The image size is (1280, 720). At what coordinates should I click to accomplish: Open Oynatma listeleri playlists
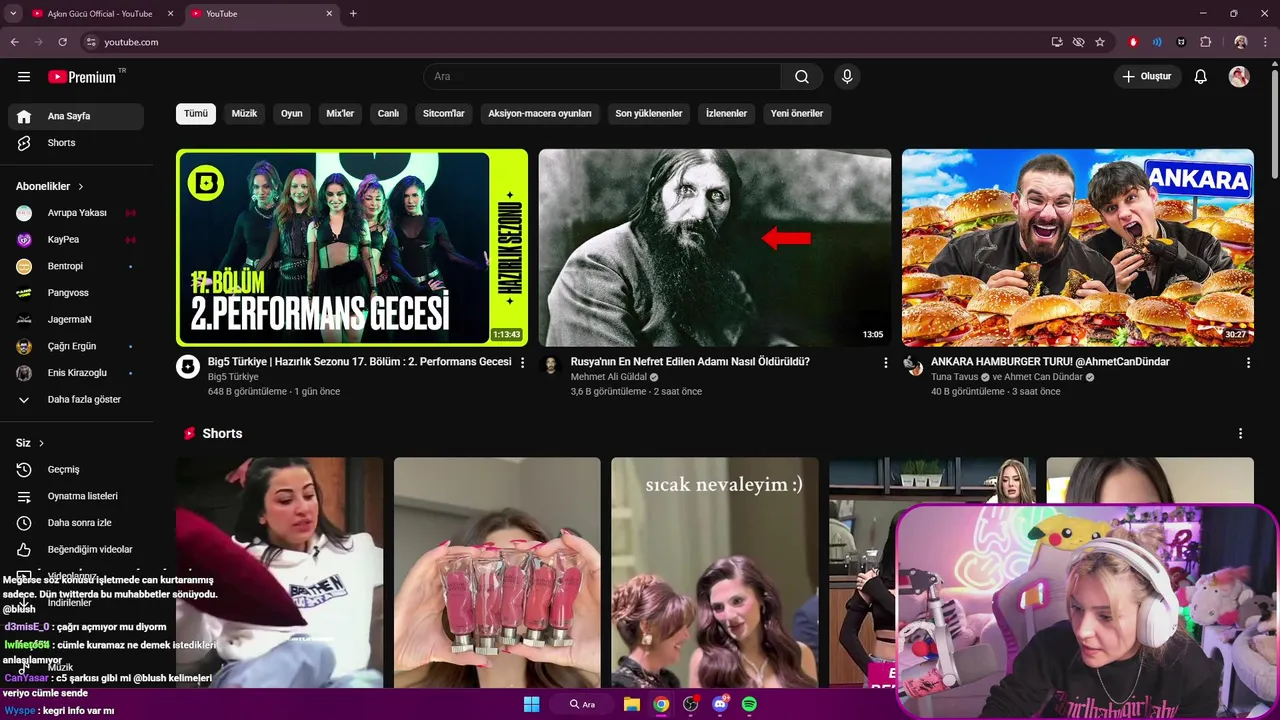(x=76, y=496)
